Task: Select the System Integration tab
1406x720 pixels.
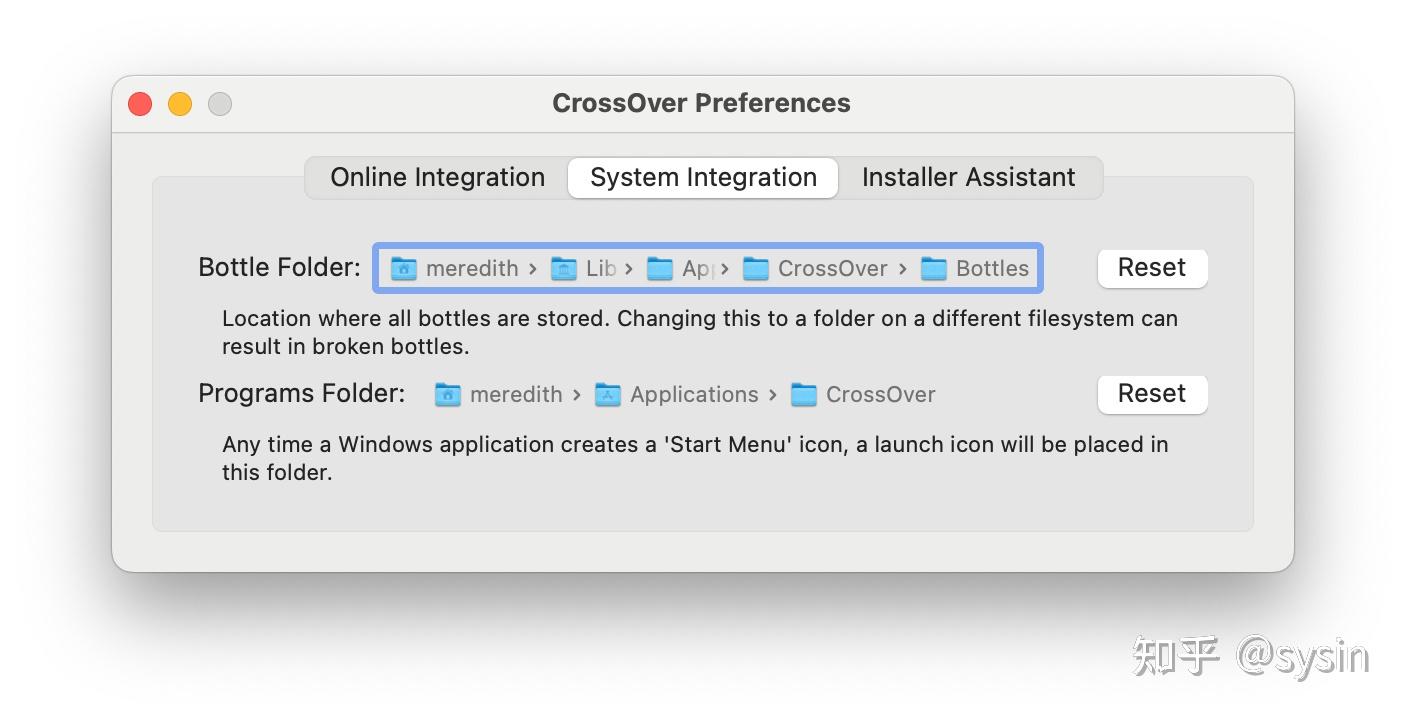Action: pos(702,177)
